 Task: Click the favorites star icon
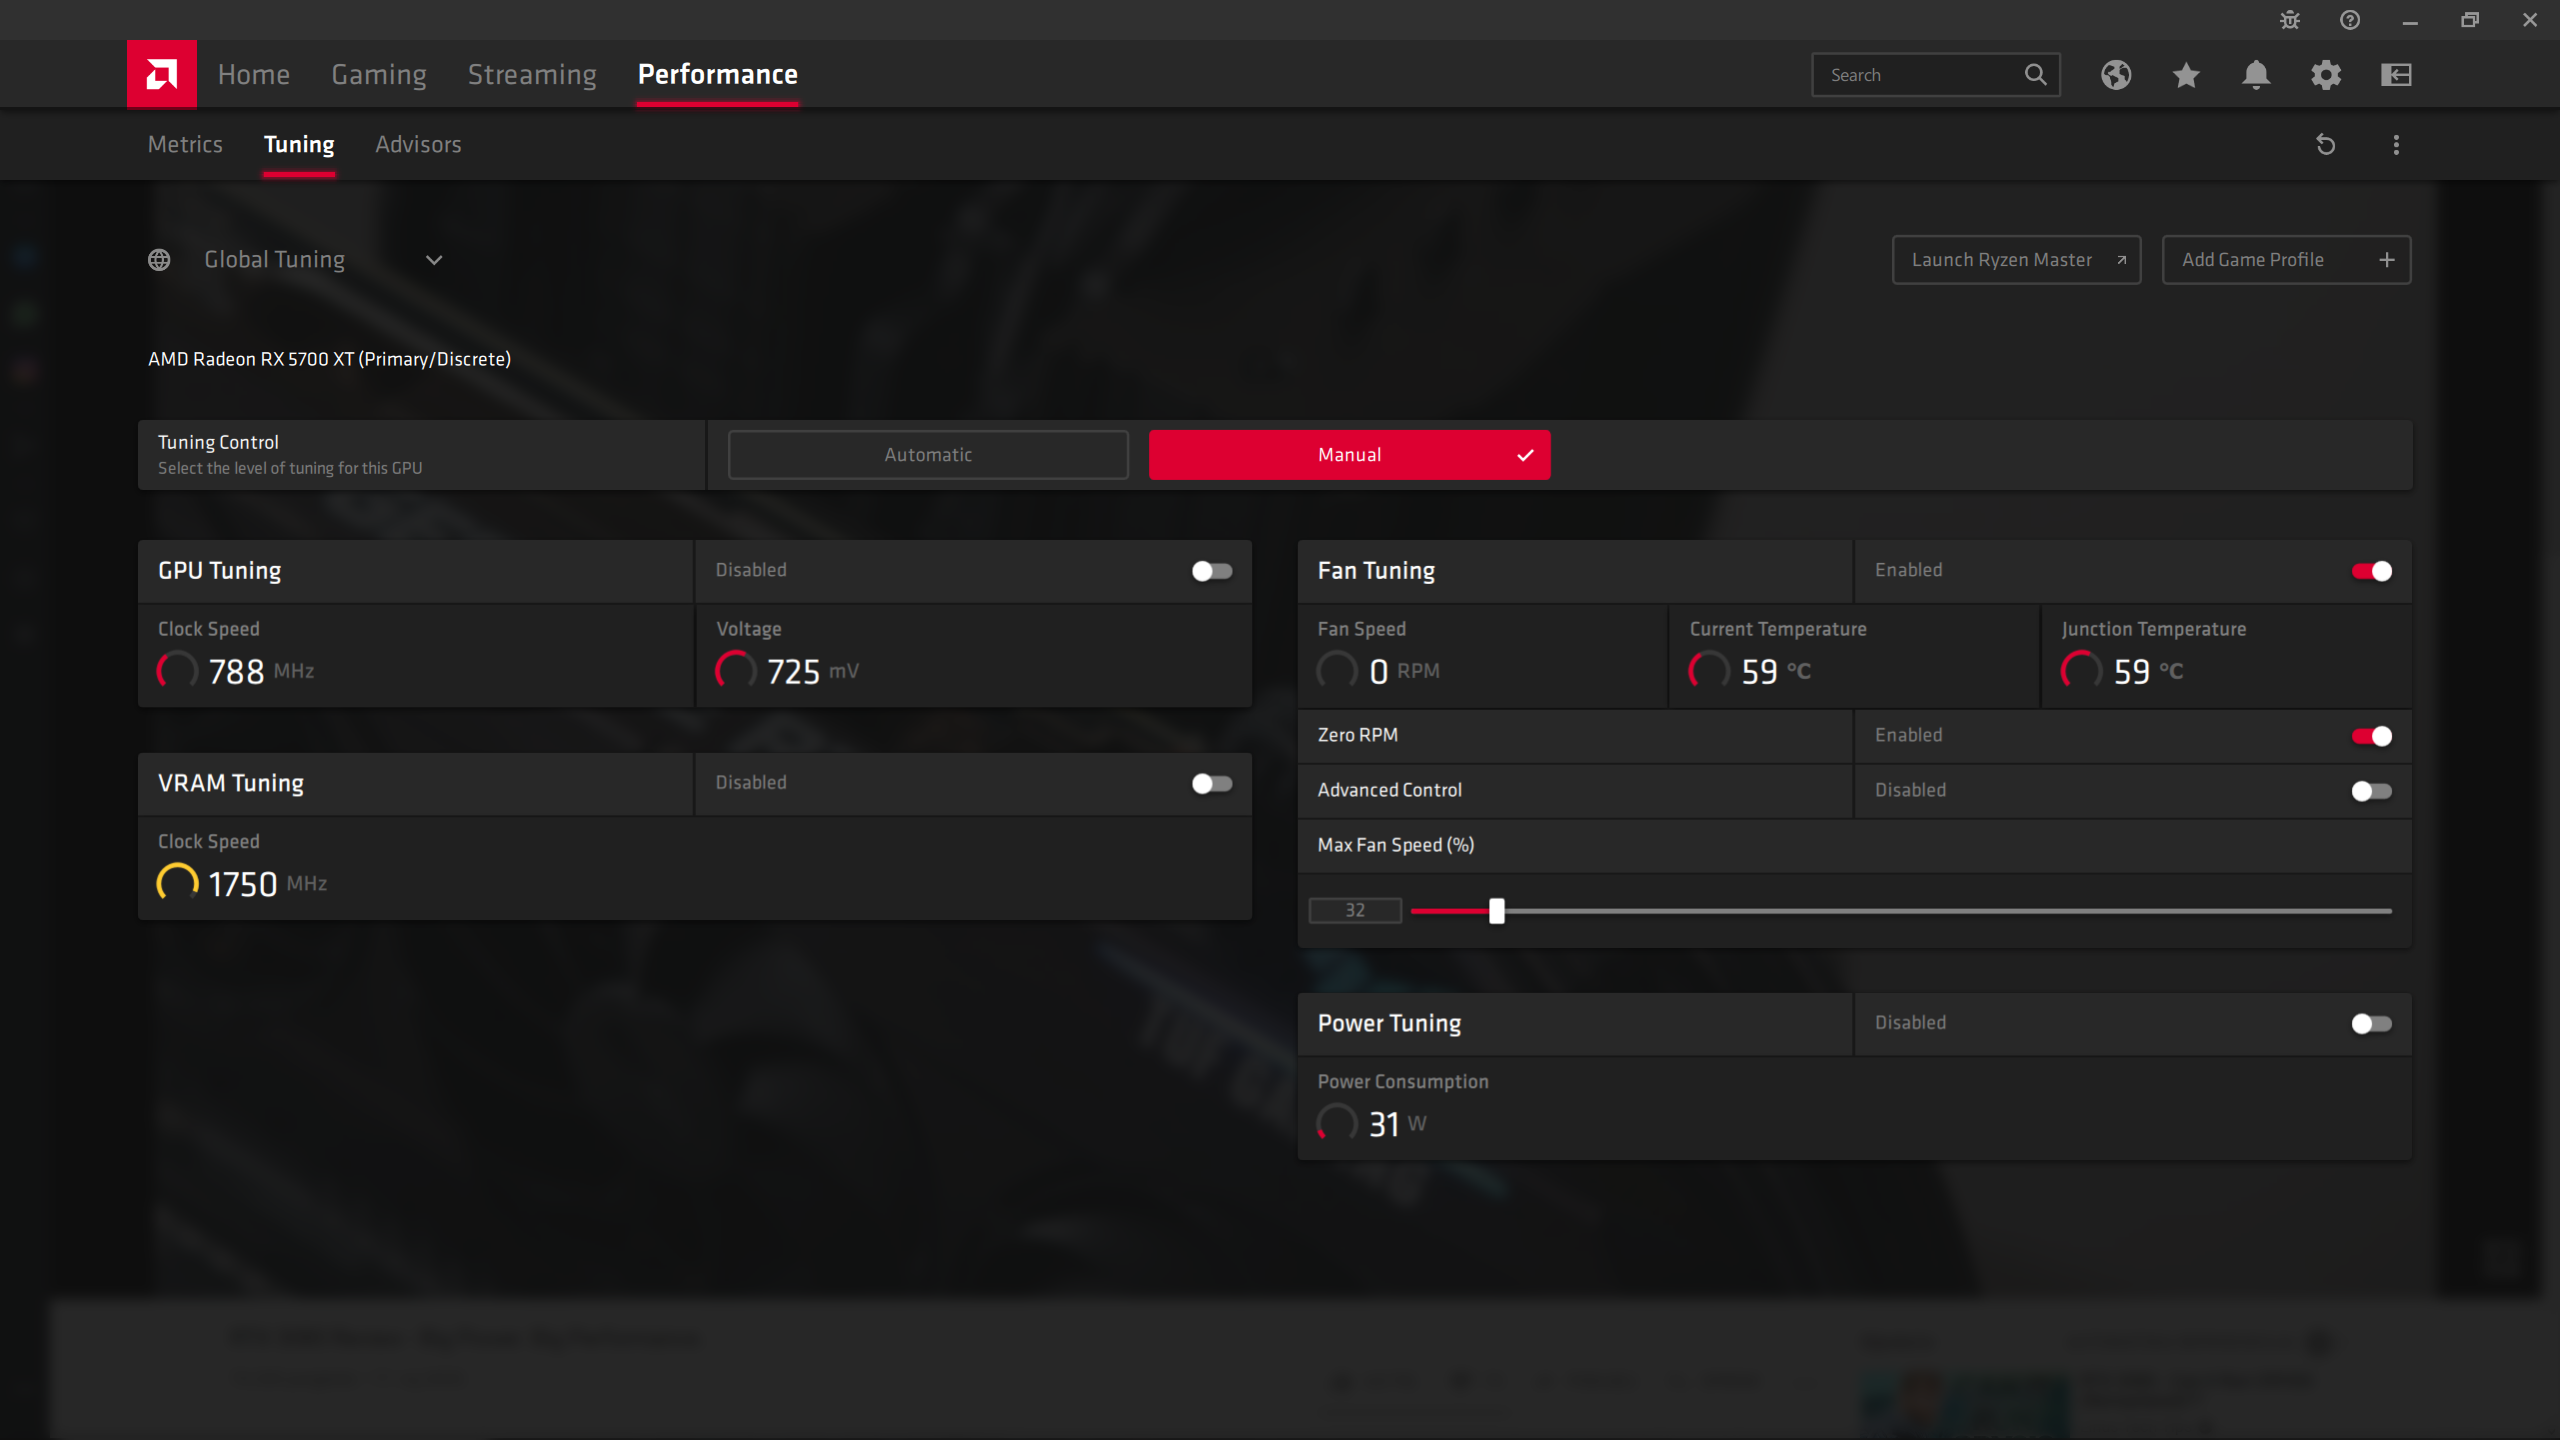[x=2184, y=74]
